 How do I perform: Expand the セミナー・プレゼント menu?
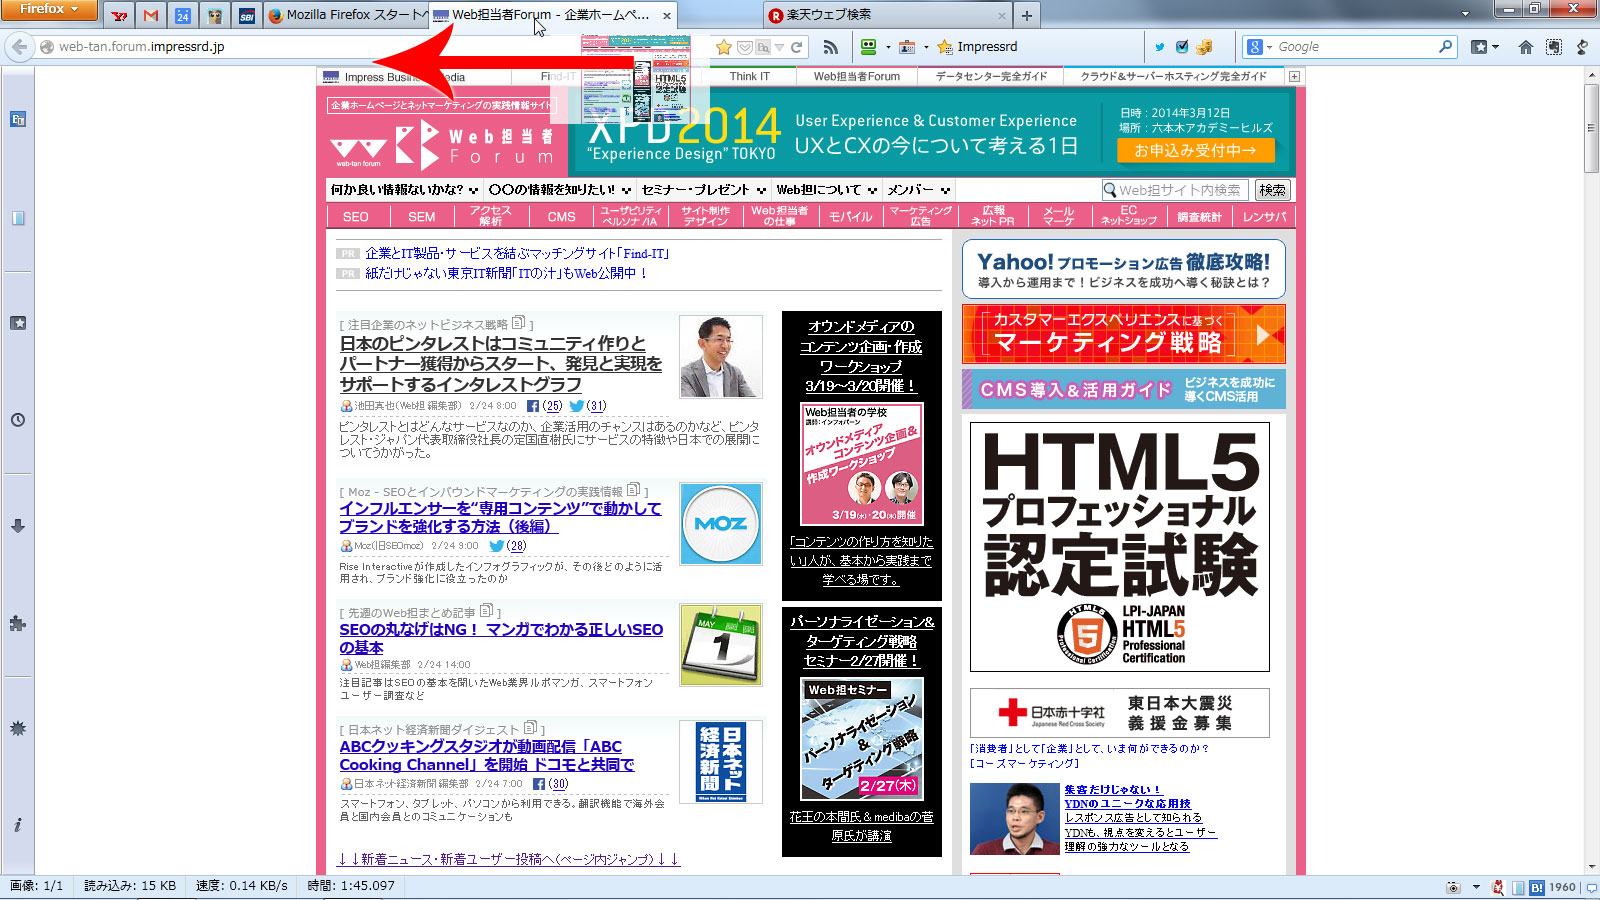point(704,189)
